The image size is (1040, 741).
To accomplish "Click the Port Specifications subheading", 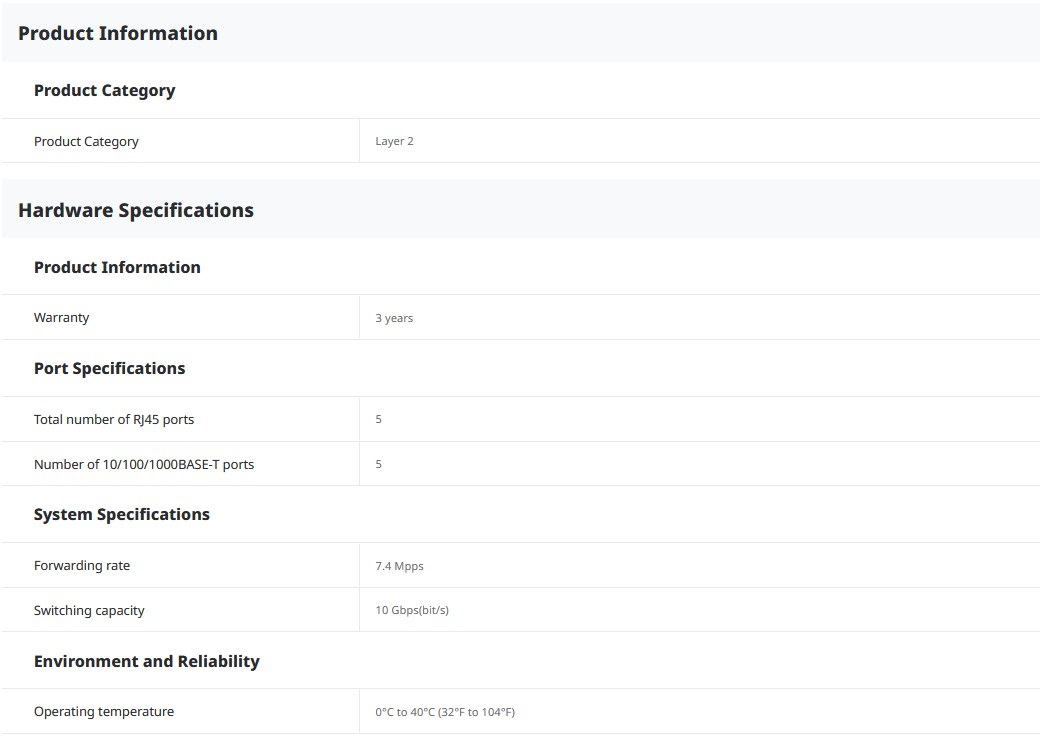I will coord(109,368).
